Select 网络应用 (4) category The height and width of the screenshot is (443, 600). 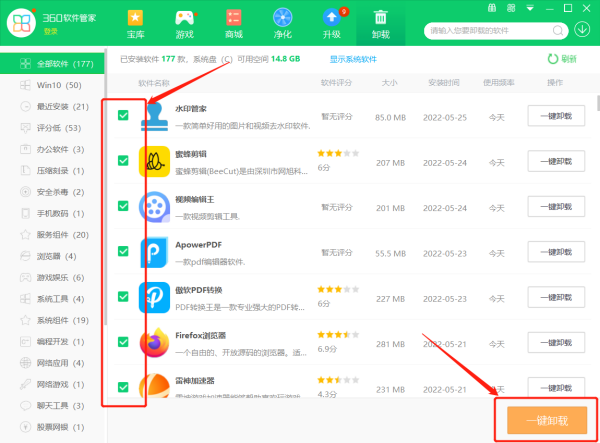pos(52,363)
